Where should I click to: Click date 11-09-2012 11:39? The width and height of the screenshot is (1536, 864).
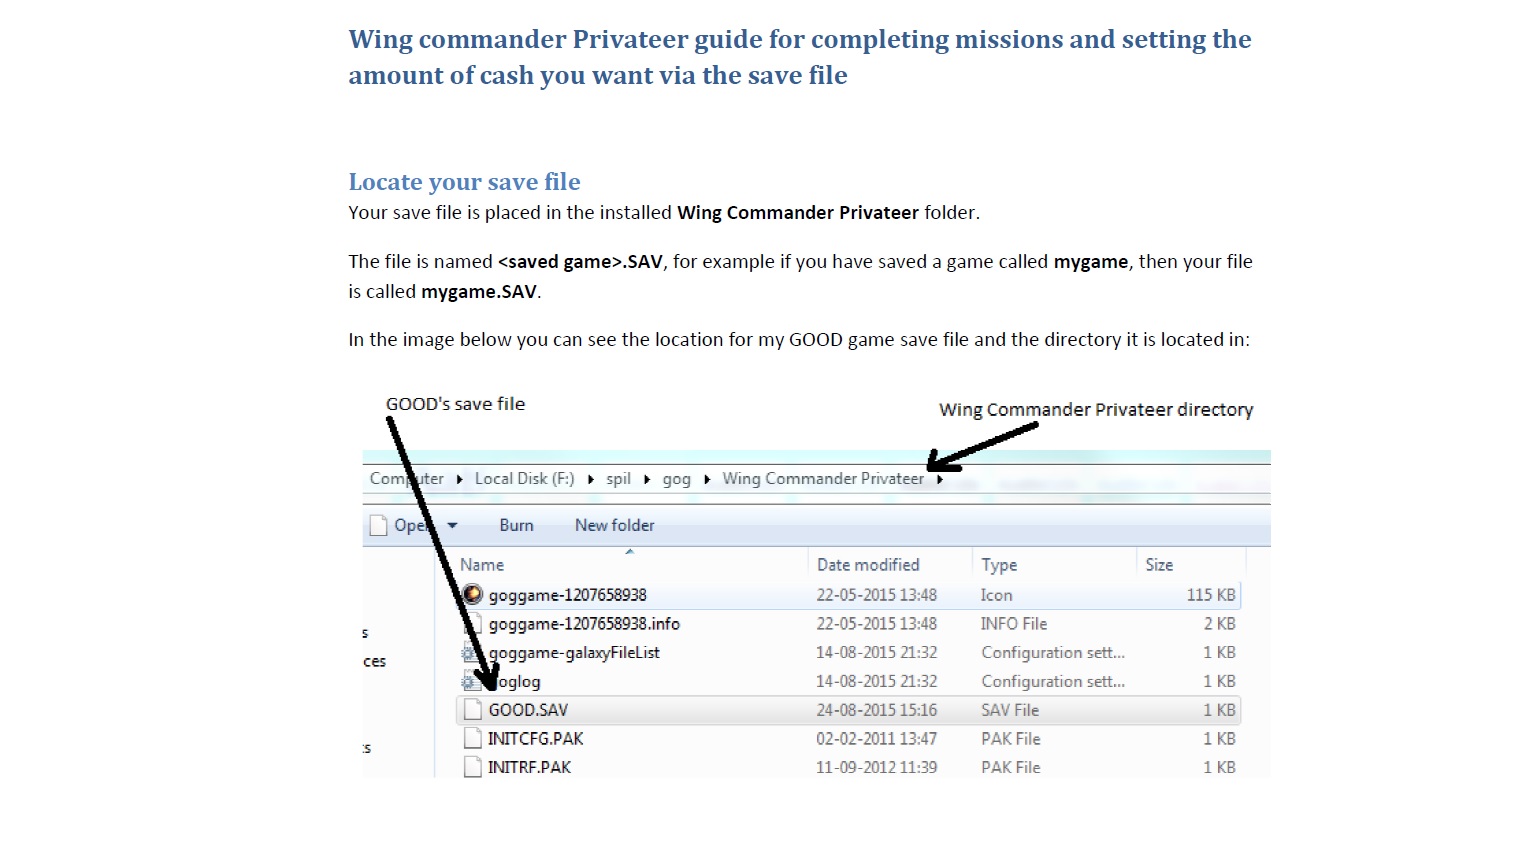coord(876,768)
